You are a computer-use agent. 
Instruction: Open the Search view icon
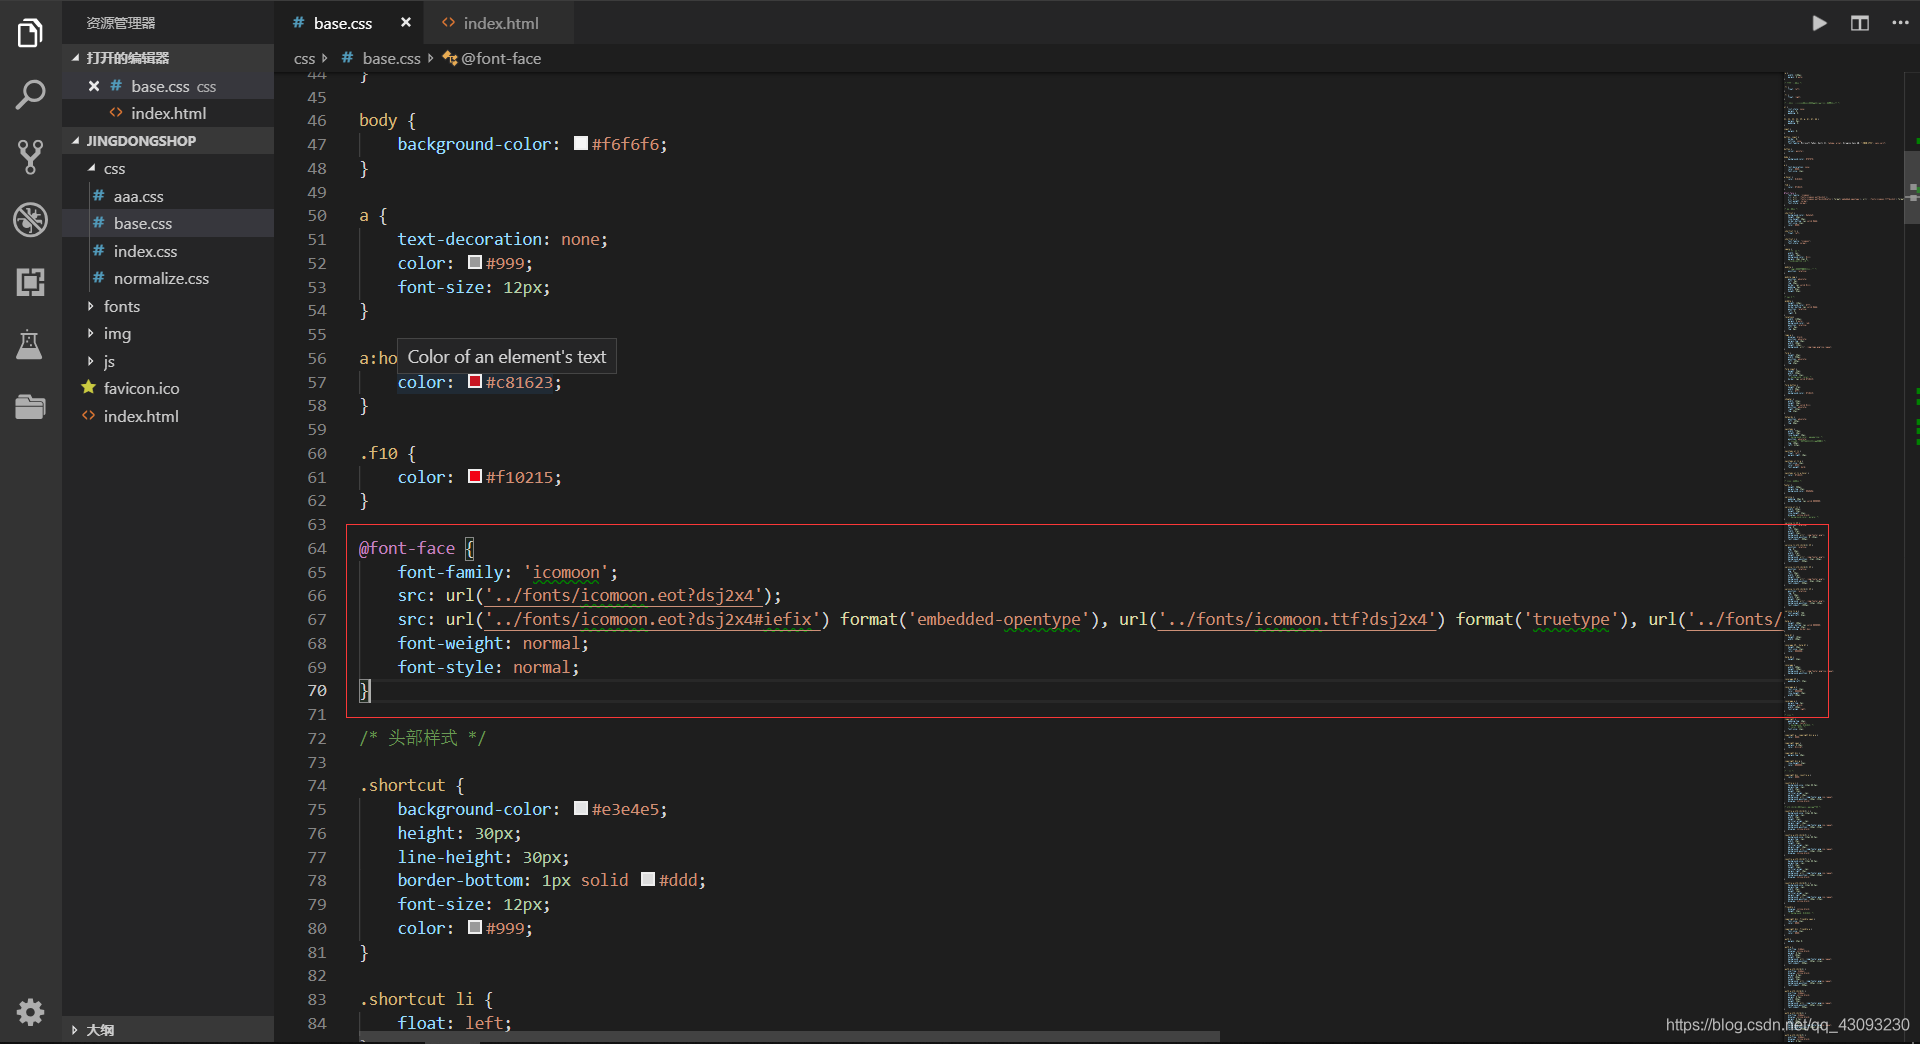tap(30, 95)
